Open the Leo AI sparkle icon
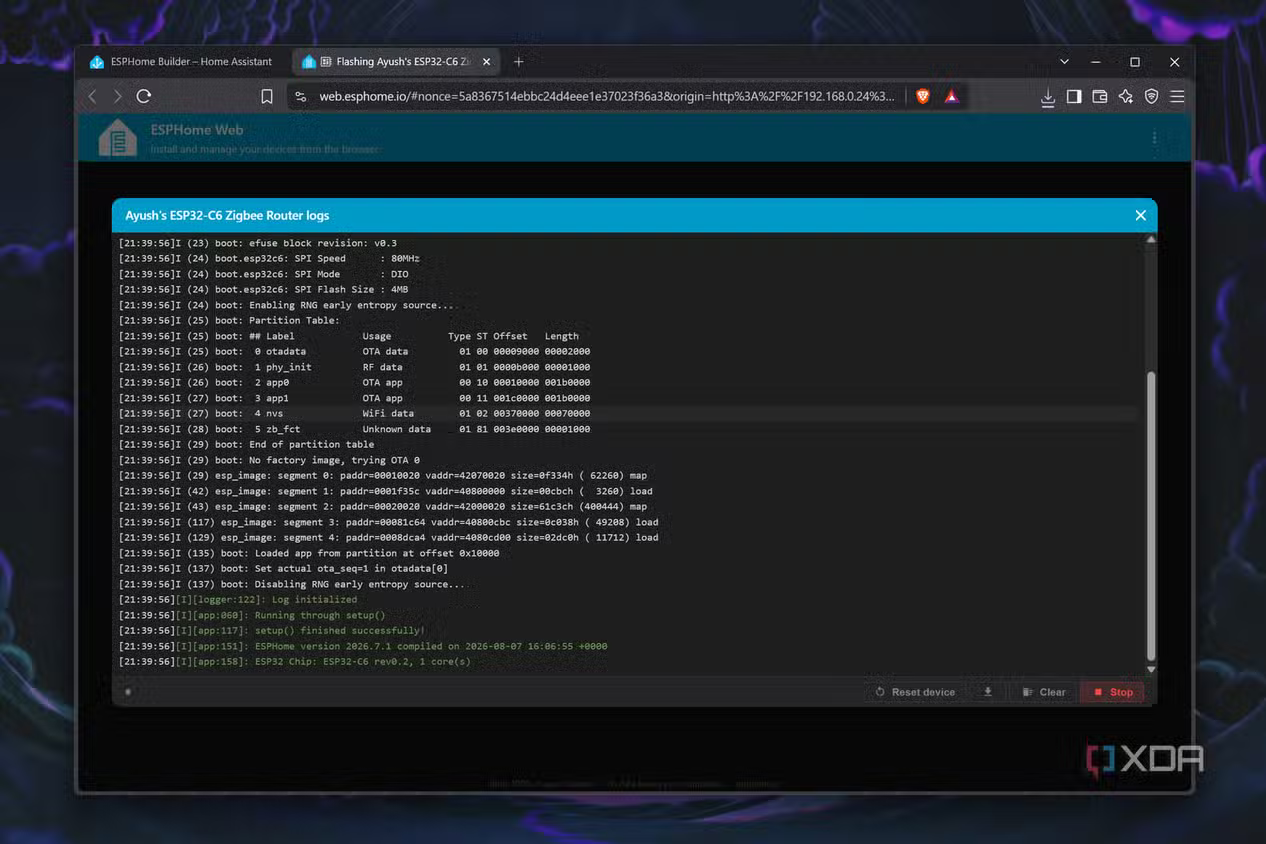This screenshot has height=844, width=1266. [1126, 96]
